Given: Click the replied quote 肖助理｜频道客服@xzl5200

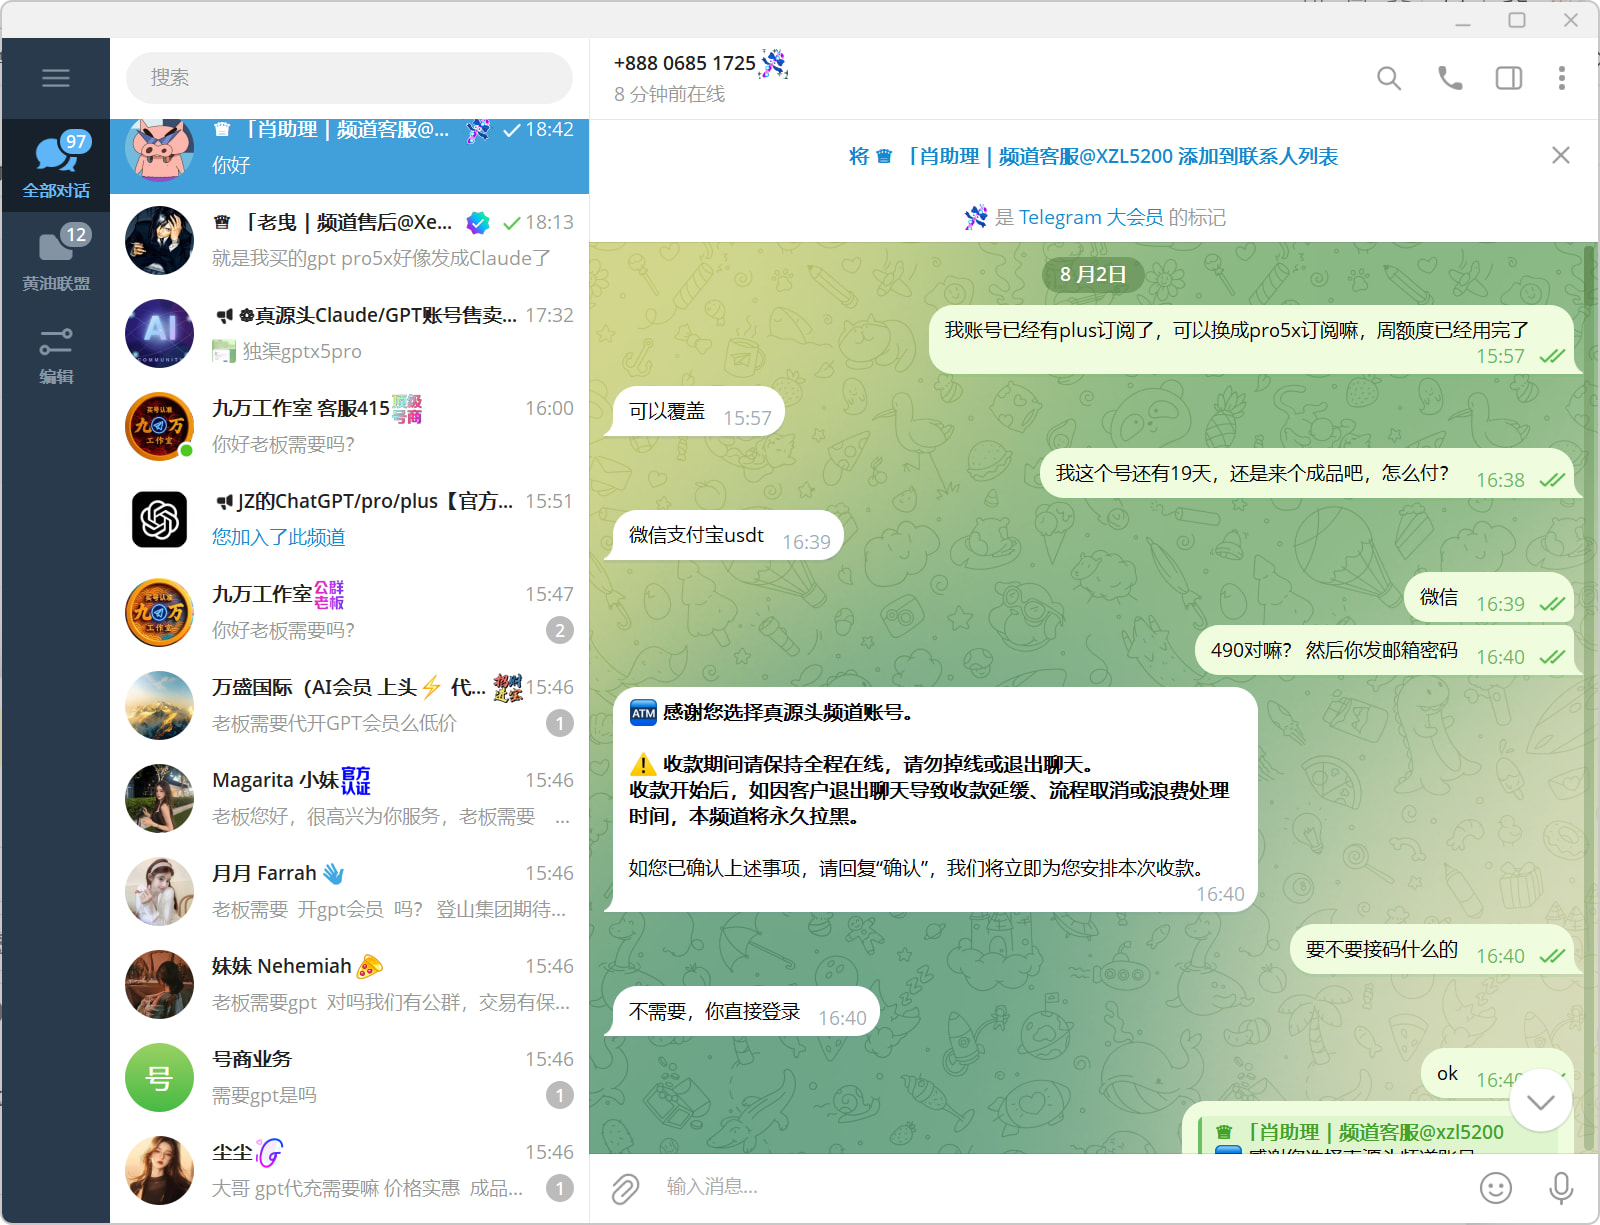Looking at the screenshot, I should [1378, 1133].
